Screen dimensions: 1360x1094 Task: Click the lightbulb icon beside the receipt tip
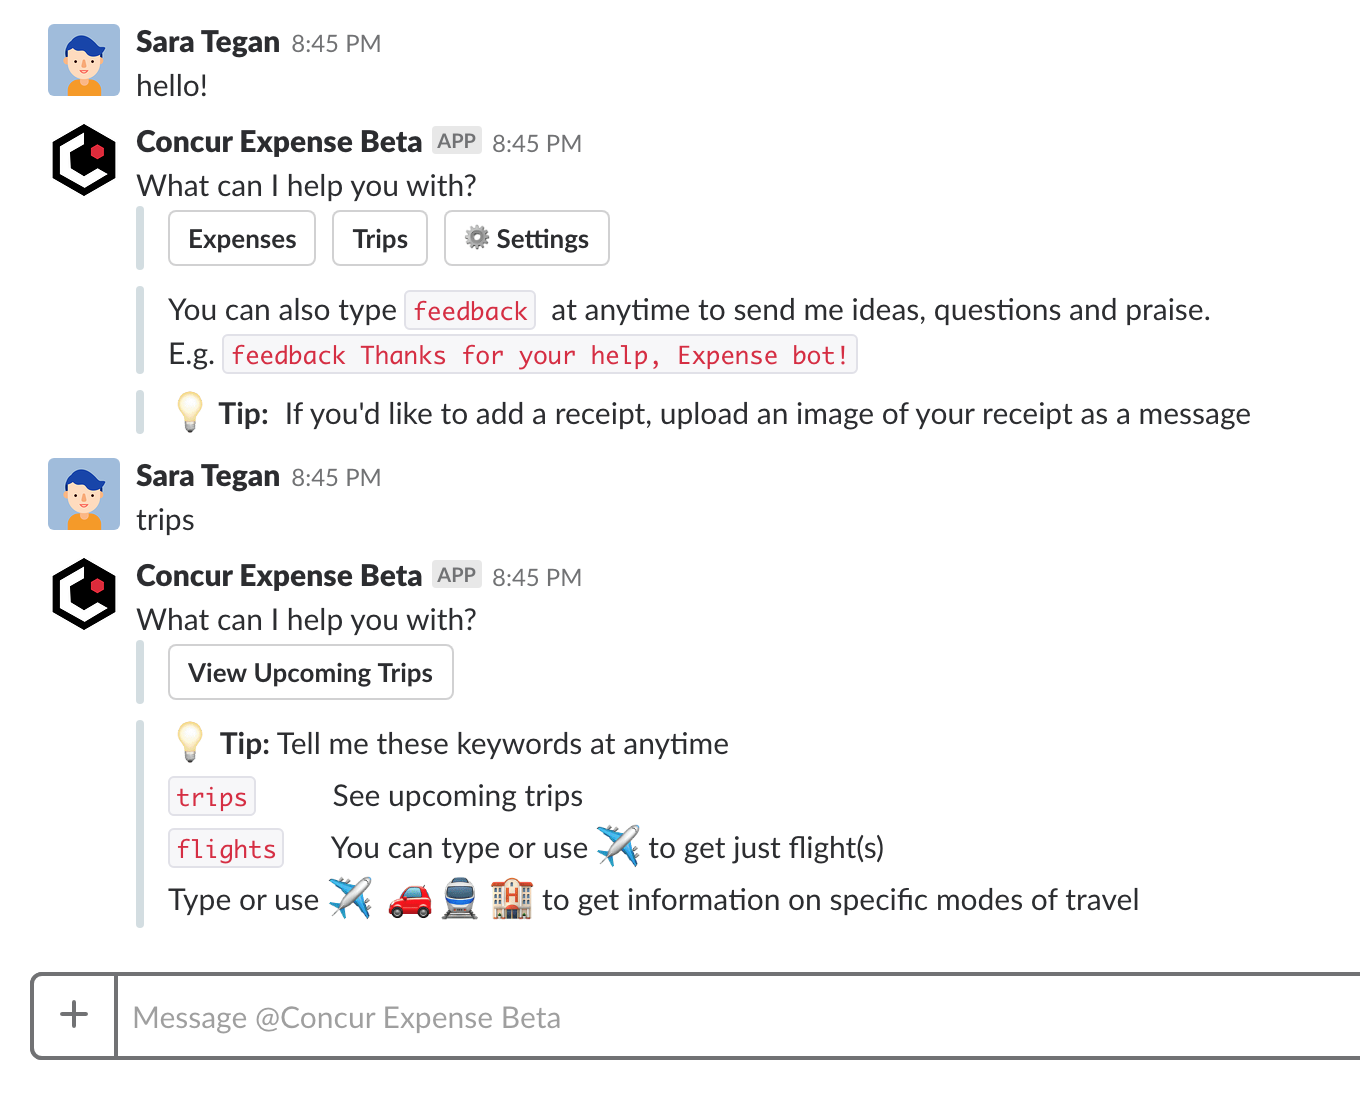(x=189, y=412)
